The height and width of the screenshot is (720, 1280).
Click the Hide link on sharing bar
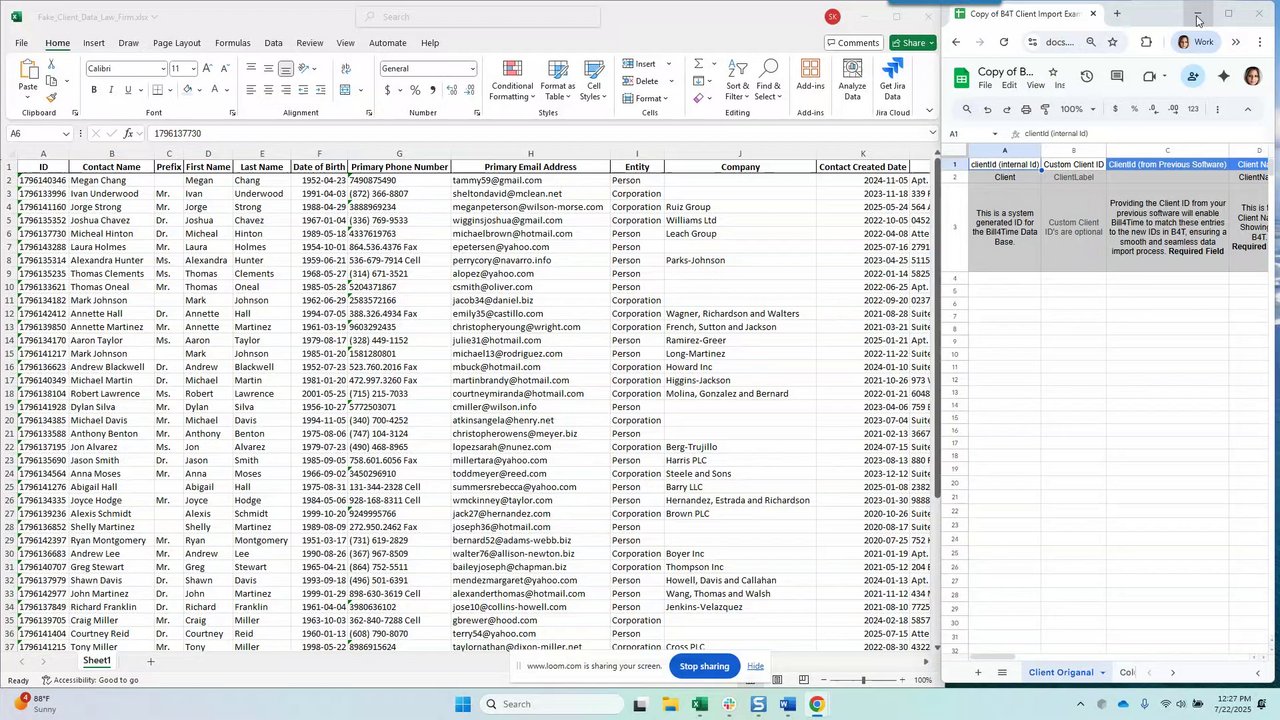point(755,666)
